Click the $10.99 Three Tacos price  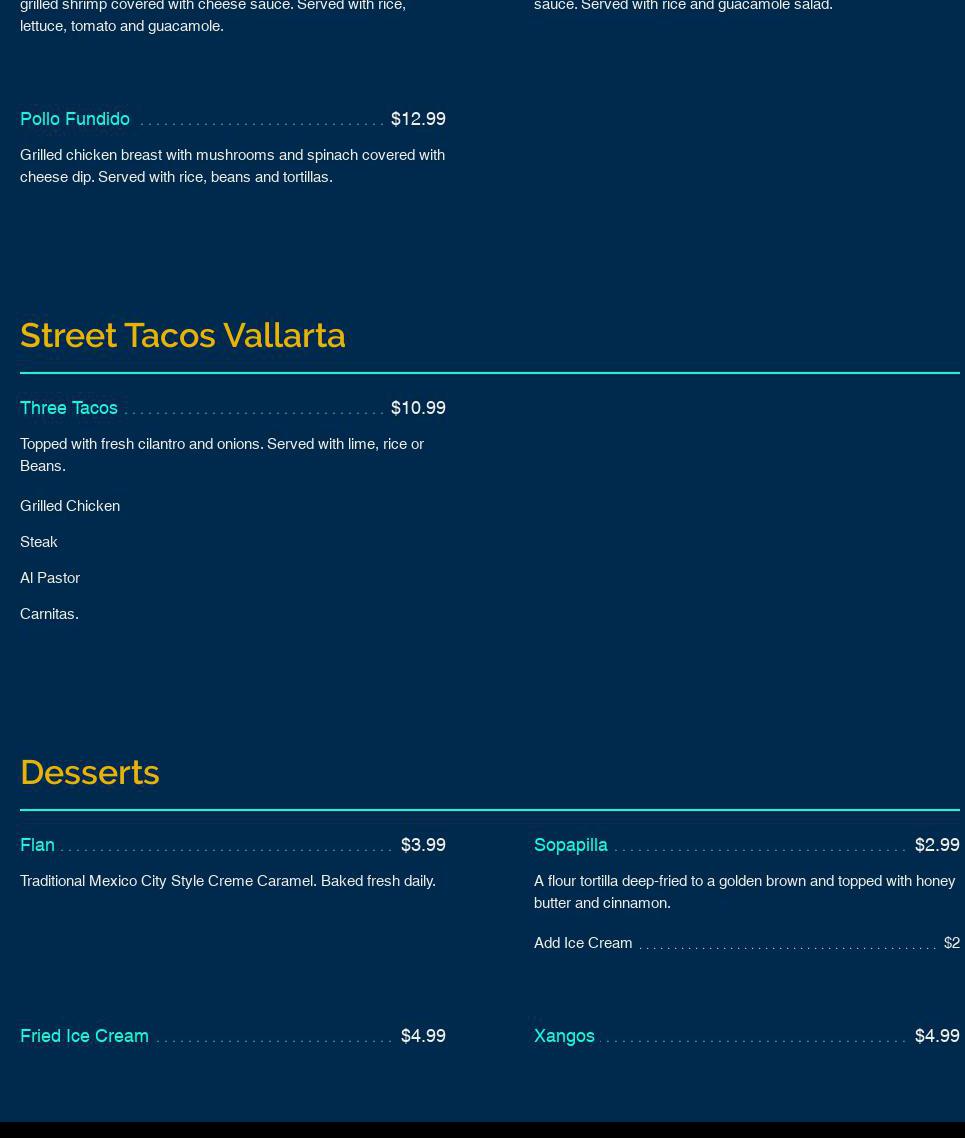tap(418, 408)
